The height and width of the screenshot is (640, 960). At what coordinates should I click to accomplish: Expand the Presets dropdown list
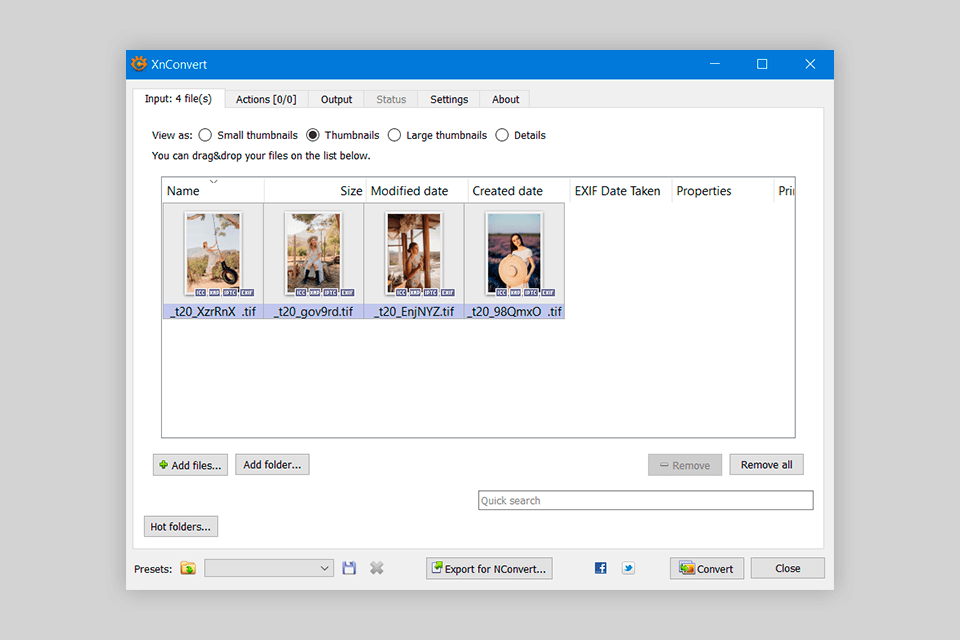coord(325,568)
